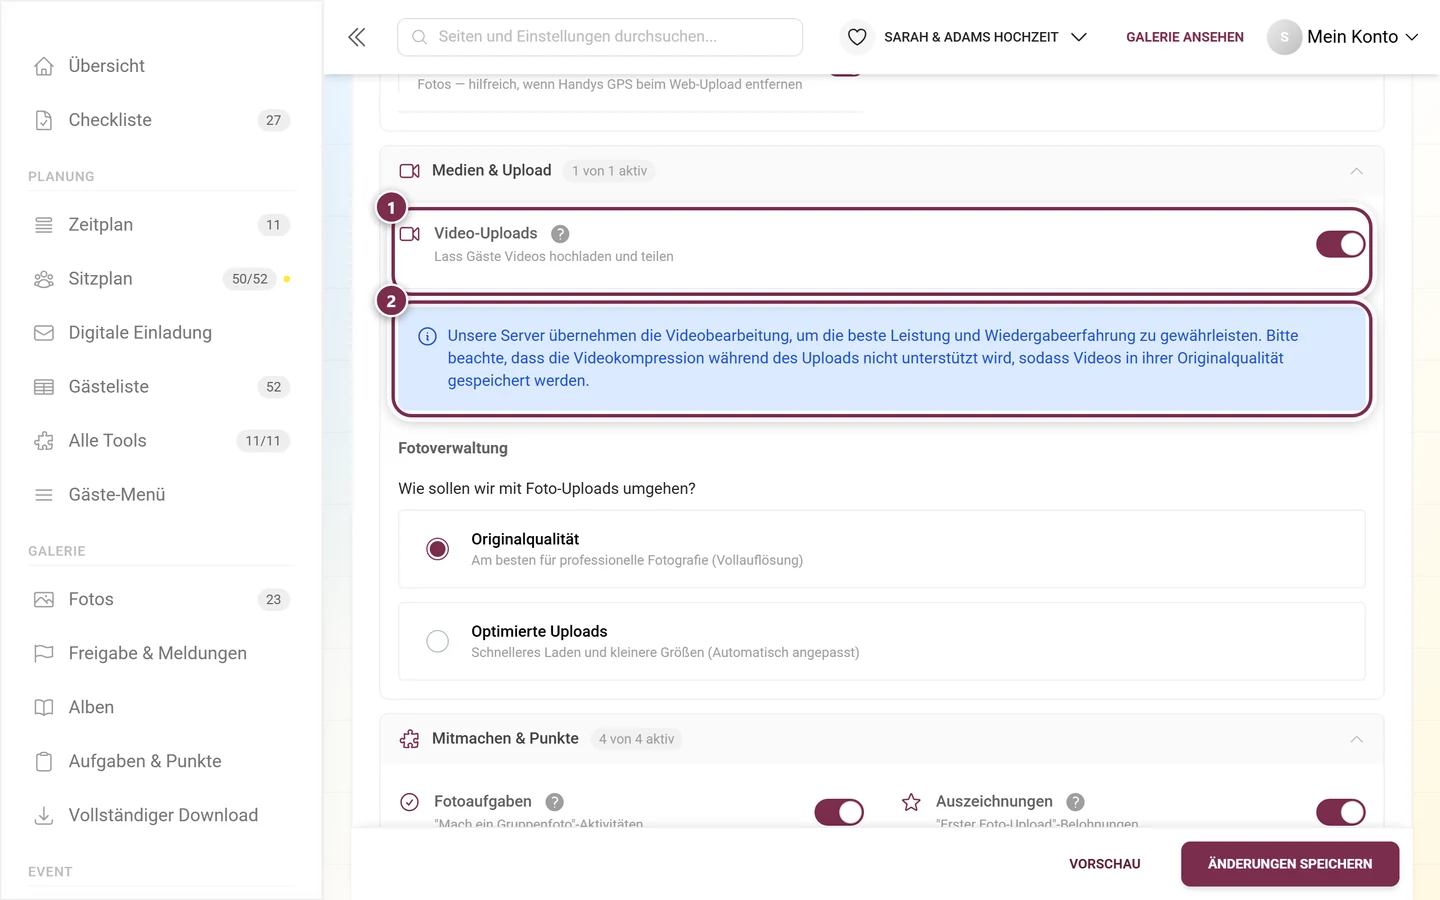Click the Auszeichnungen help question mark

(x=1075, y=802)
